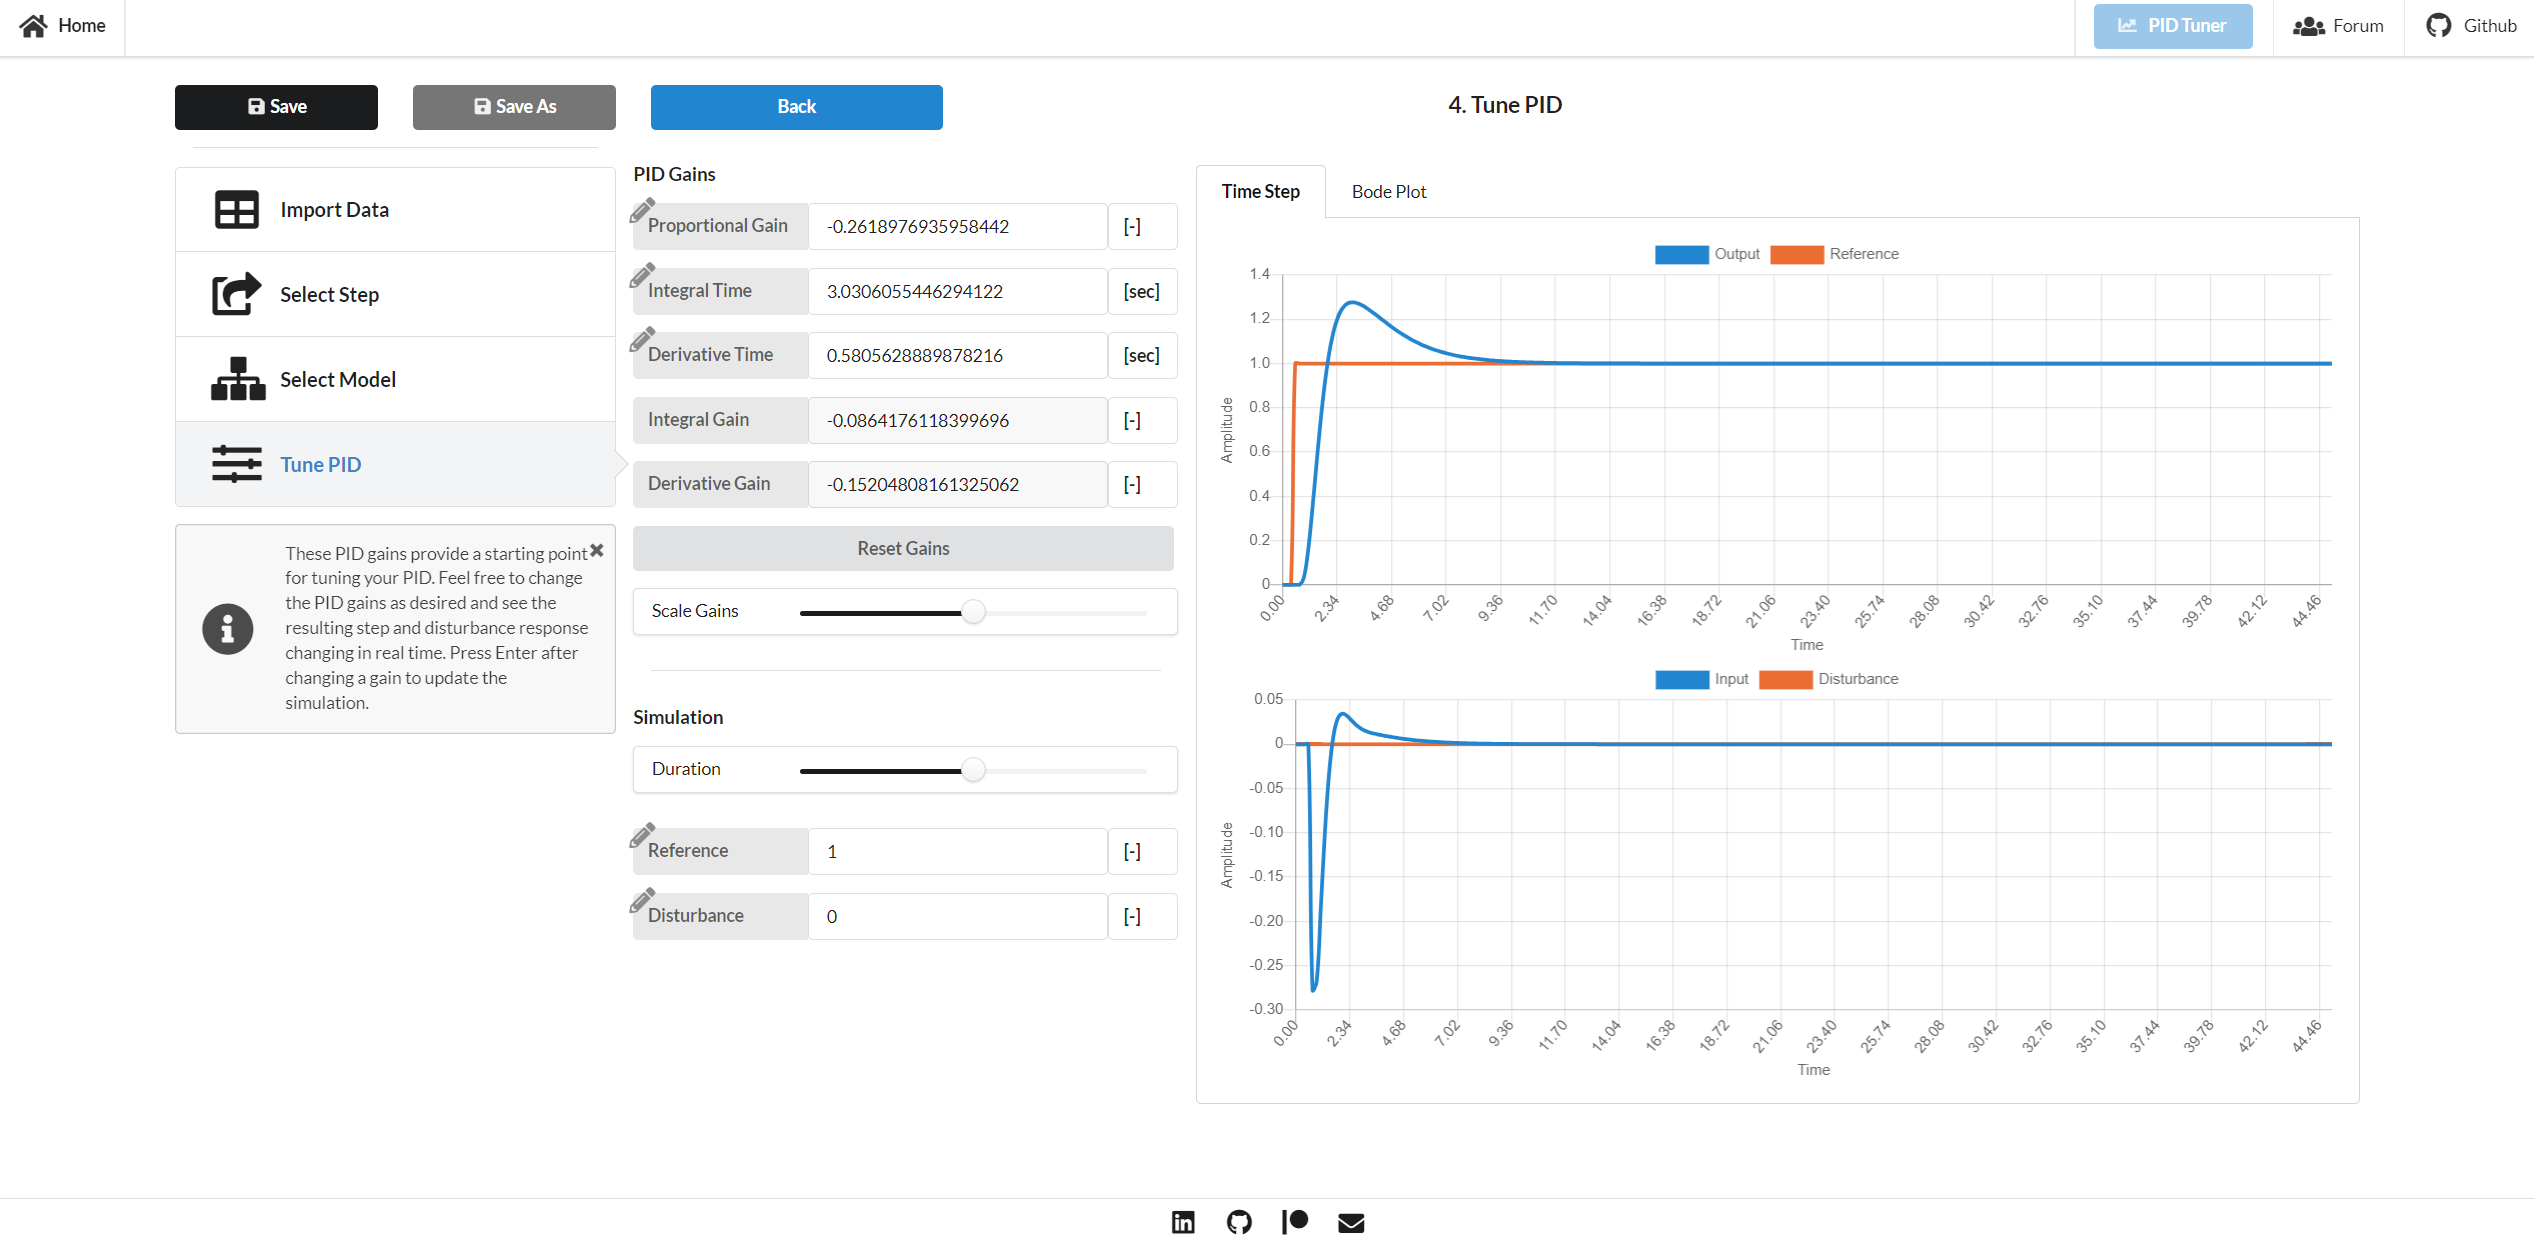
Task: Click the Select Step share icon
Action: point(236,294)
